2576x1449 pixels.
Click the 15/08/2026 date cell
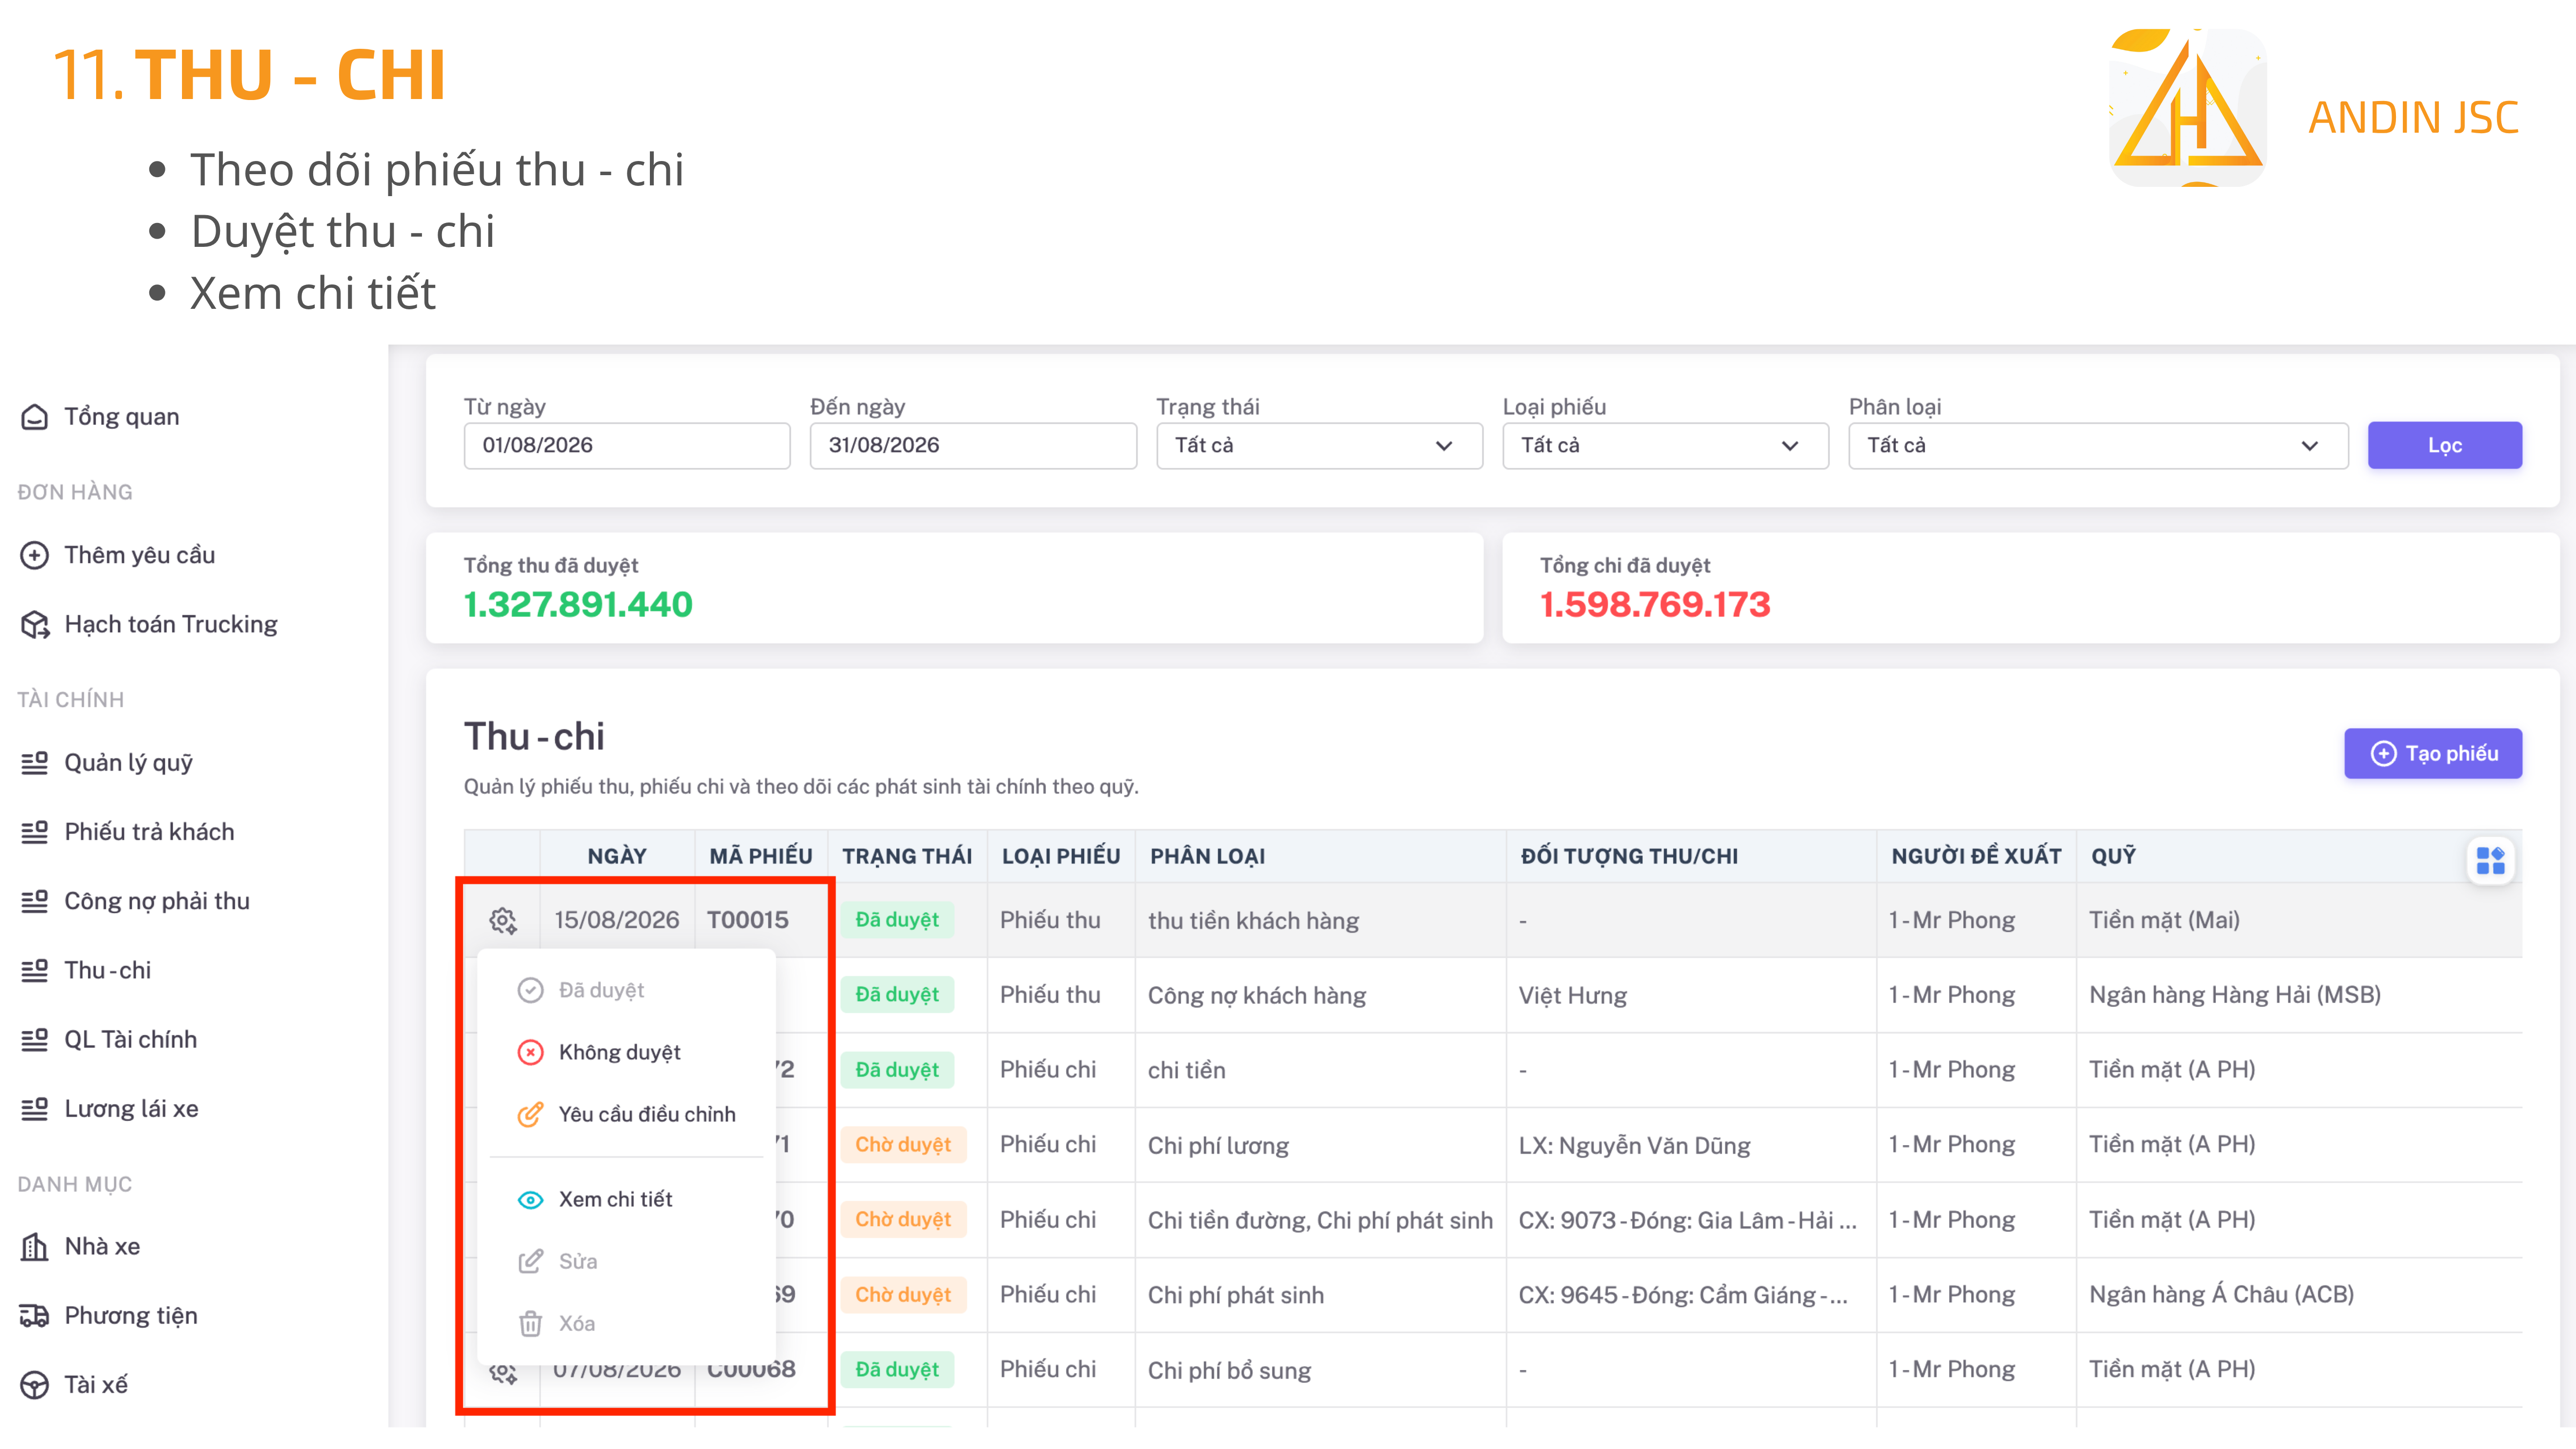tap(616, 920)
